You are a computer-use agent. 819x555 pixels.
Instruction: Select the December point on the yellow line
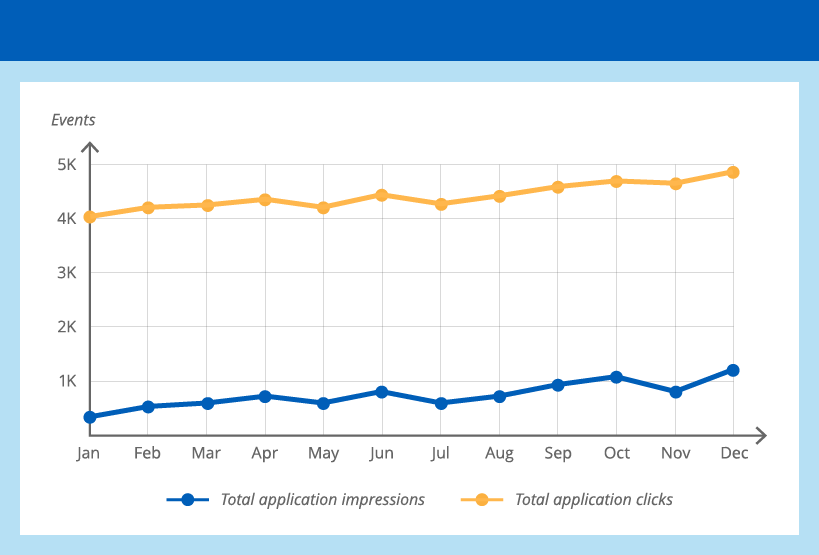point(733,172)
